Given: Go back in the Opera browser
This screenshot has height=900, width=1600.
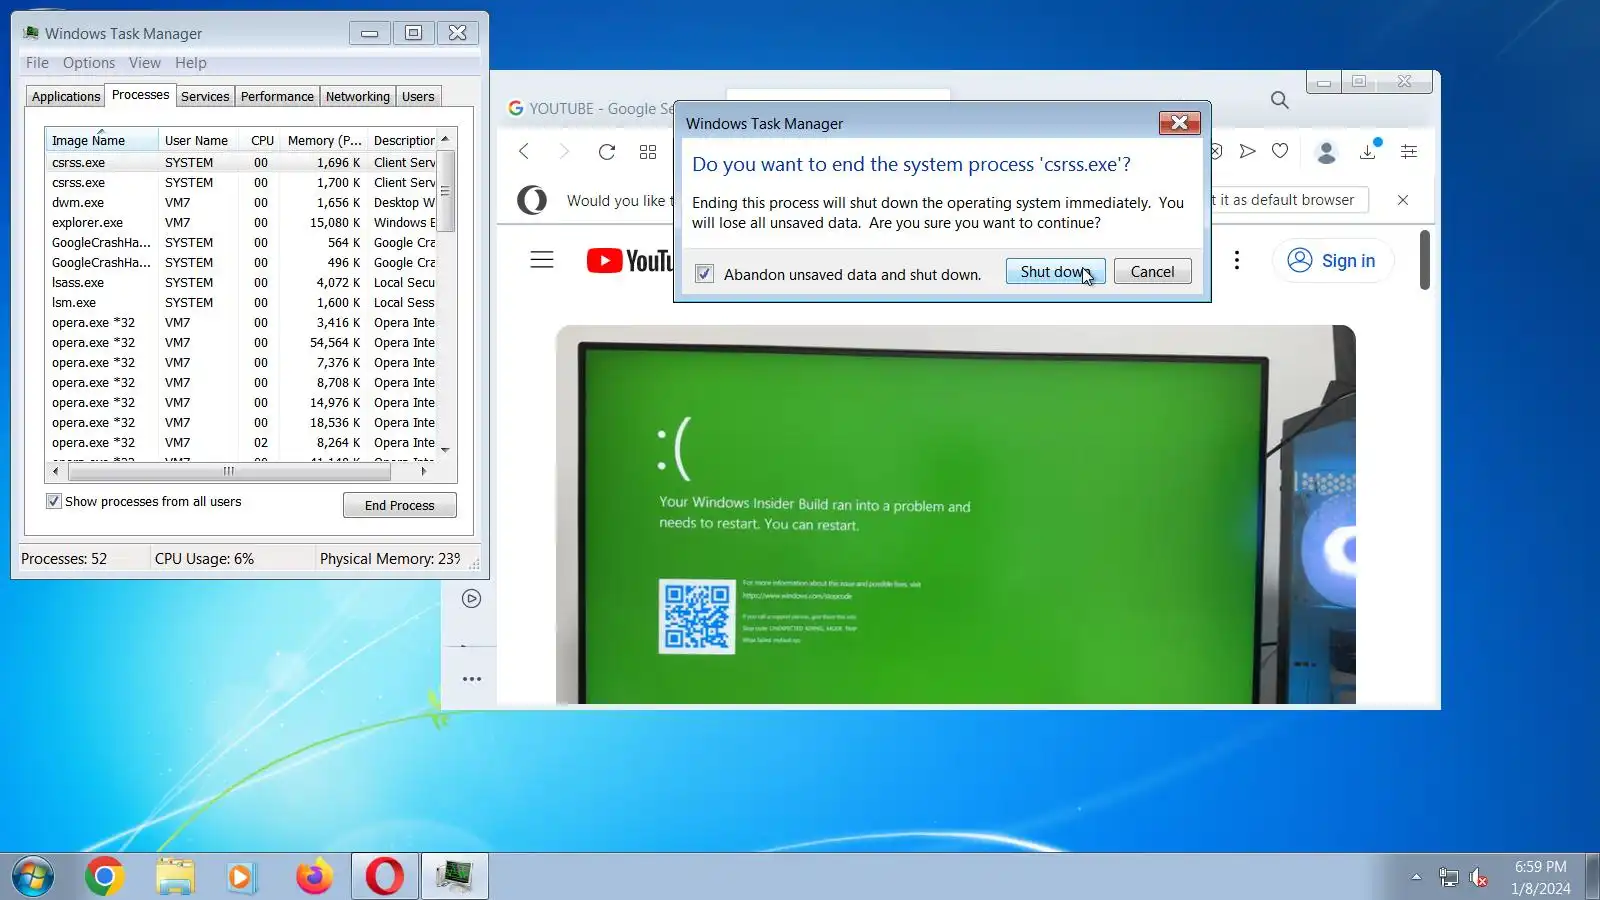Looking at the screenshot, I should tap(523, 151).
